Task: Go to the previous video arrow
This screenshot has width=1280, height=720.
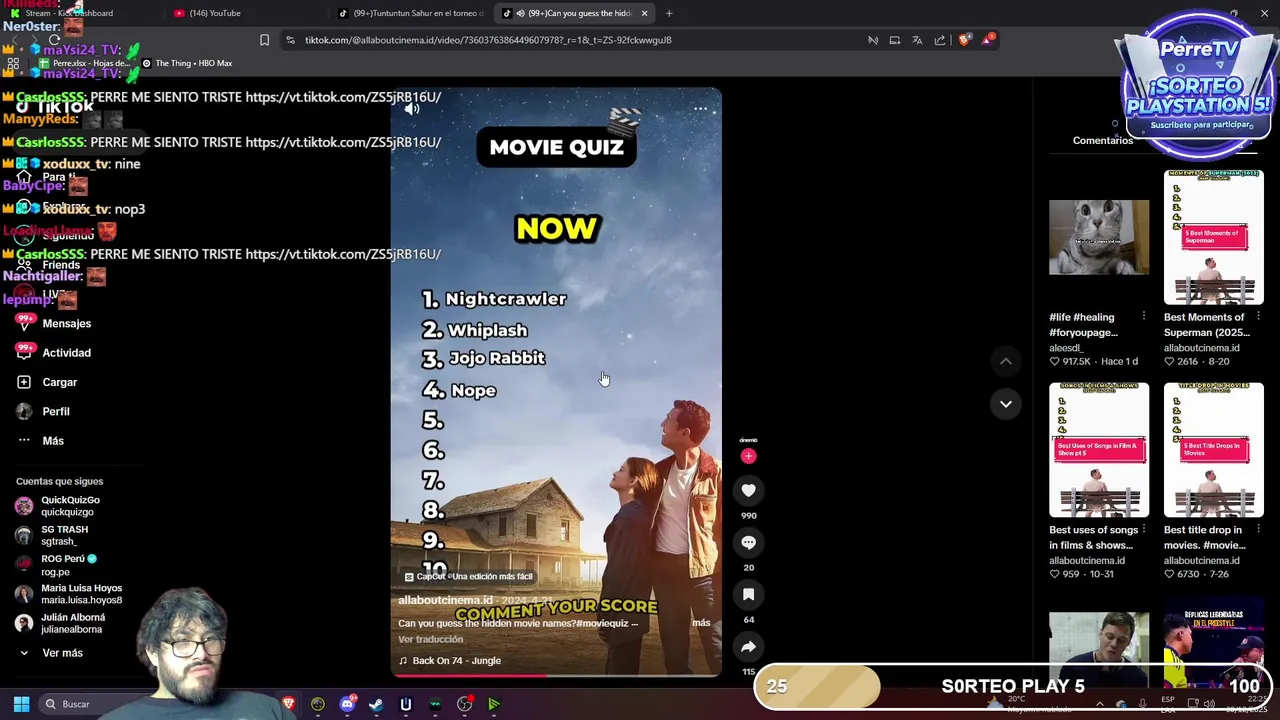Action: 1006,361
